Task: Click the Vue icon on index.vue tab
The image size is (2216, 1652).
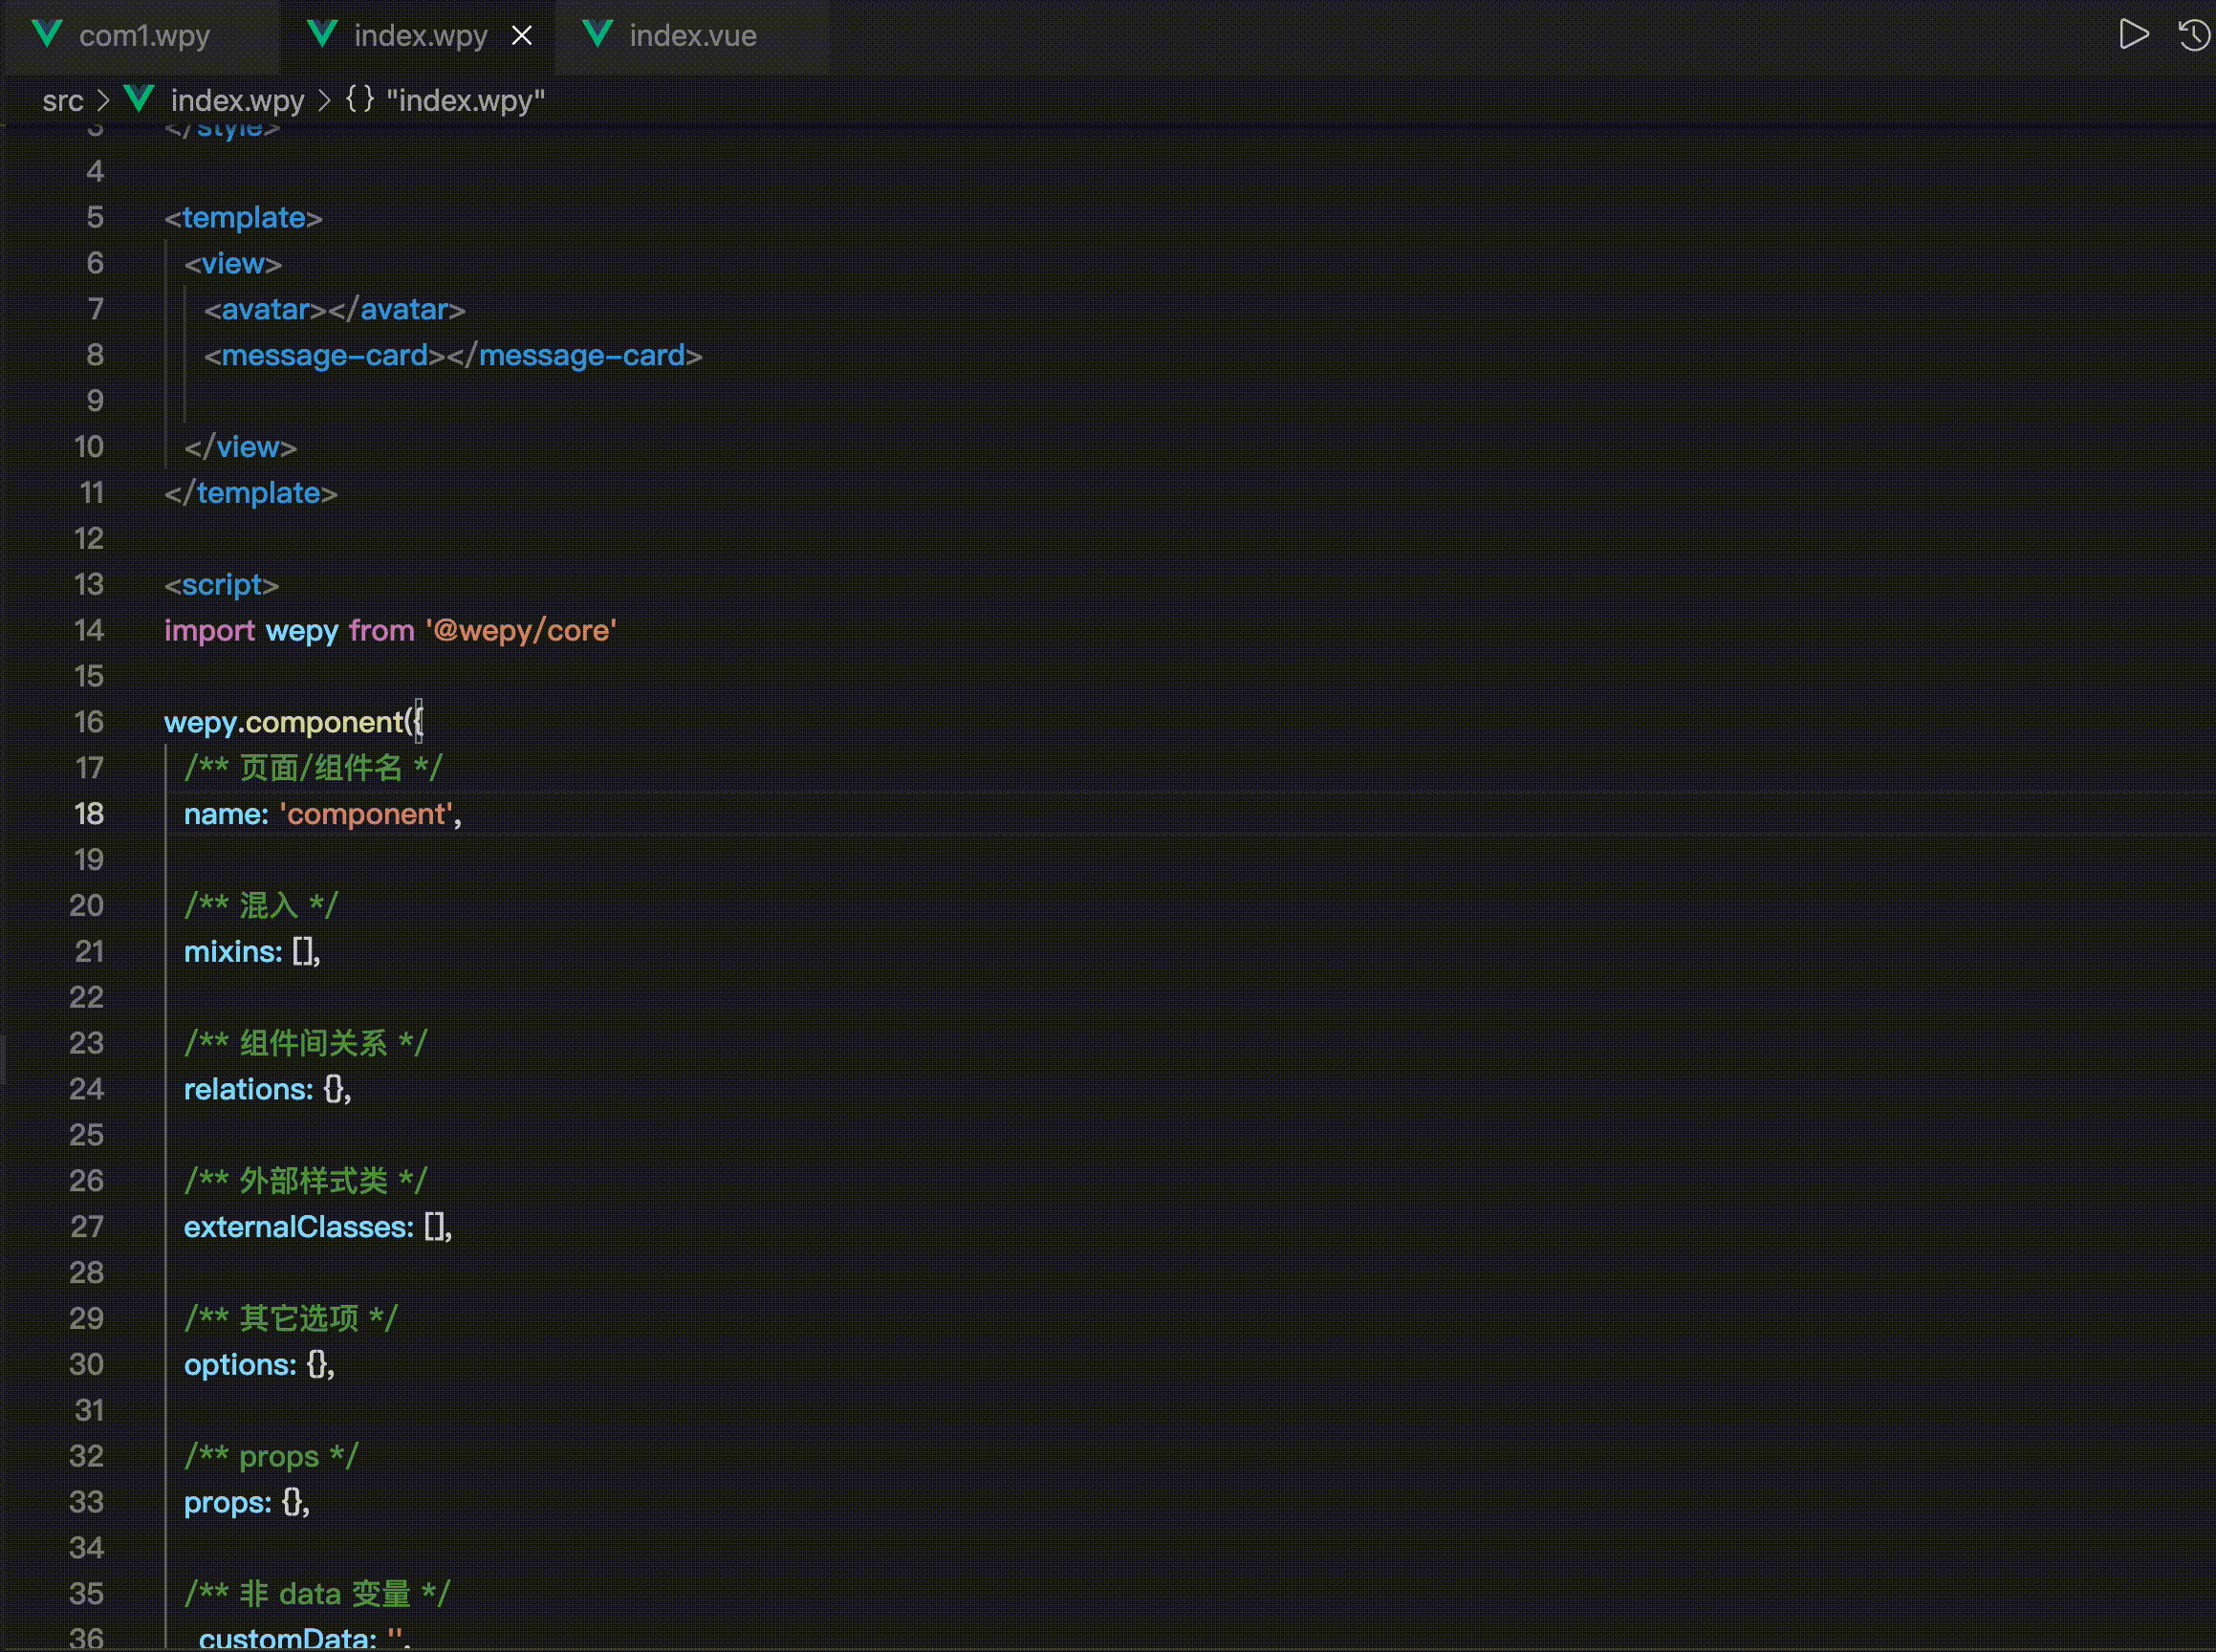Action: tap(597, 35)
